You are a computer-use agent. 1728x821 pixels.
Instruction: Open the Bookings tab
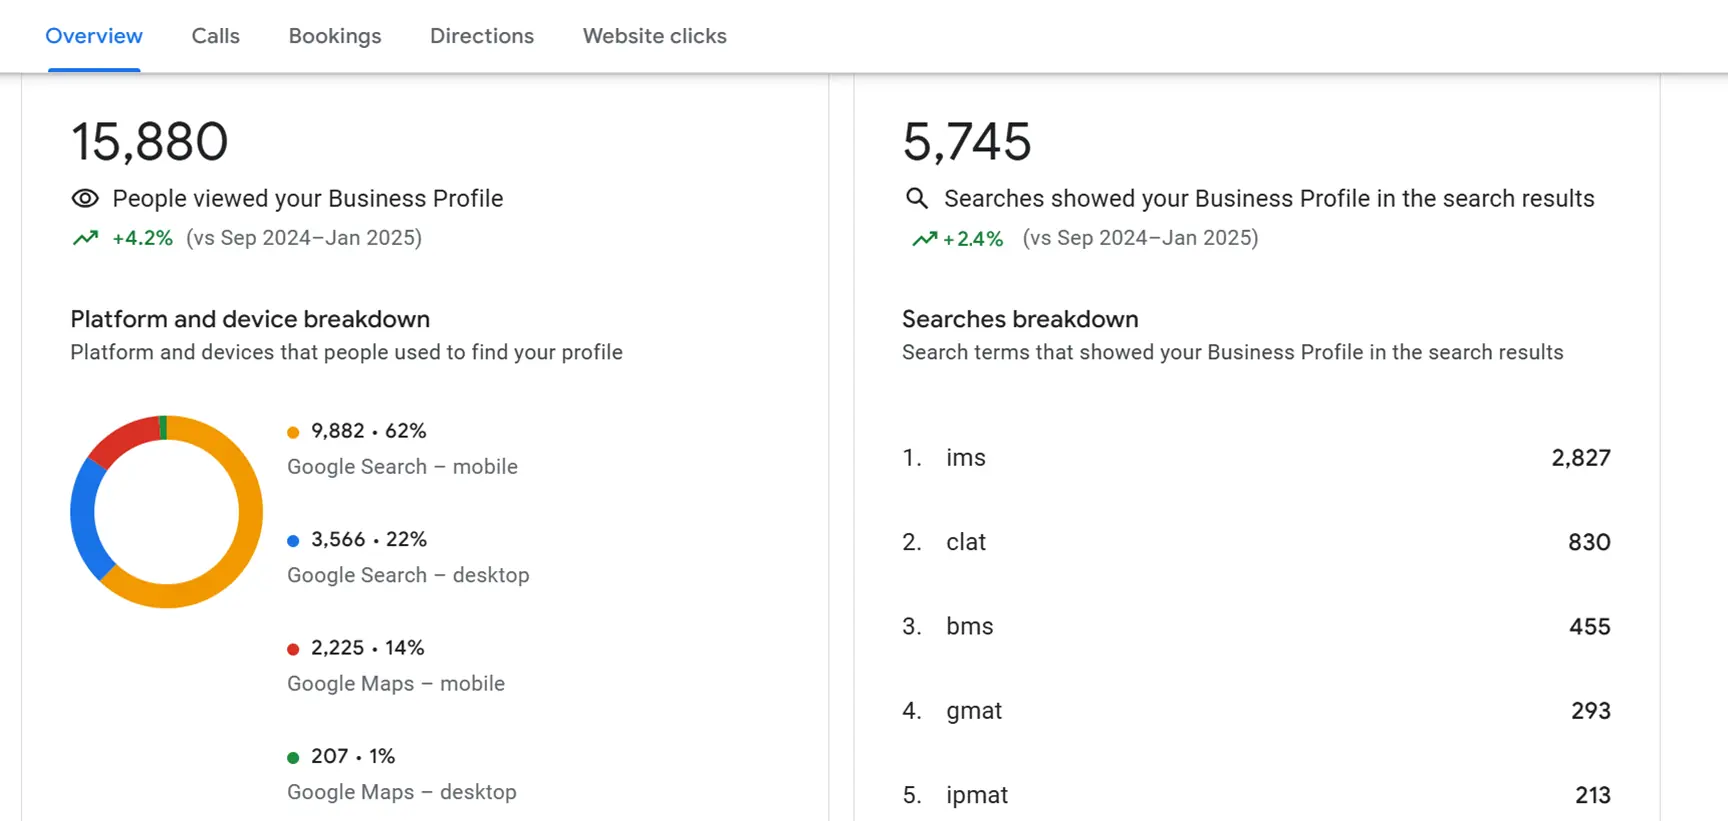coord(334,35)
